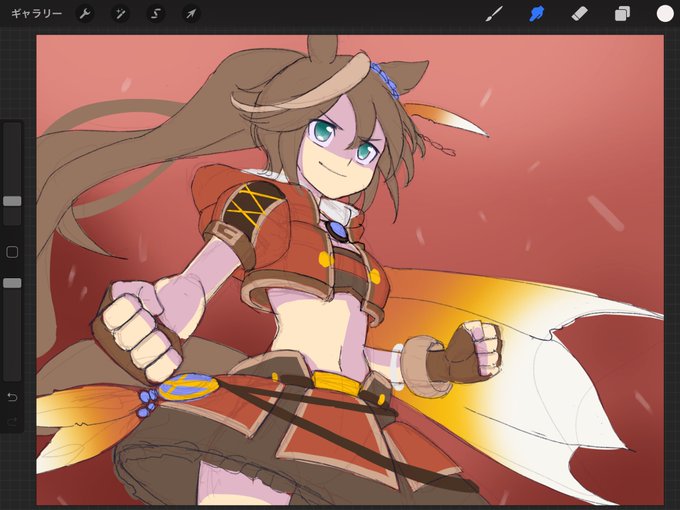Tap the brush size slider handle
Image resolution: width=680 pixels, height=510 pixels.
[12, 201]
